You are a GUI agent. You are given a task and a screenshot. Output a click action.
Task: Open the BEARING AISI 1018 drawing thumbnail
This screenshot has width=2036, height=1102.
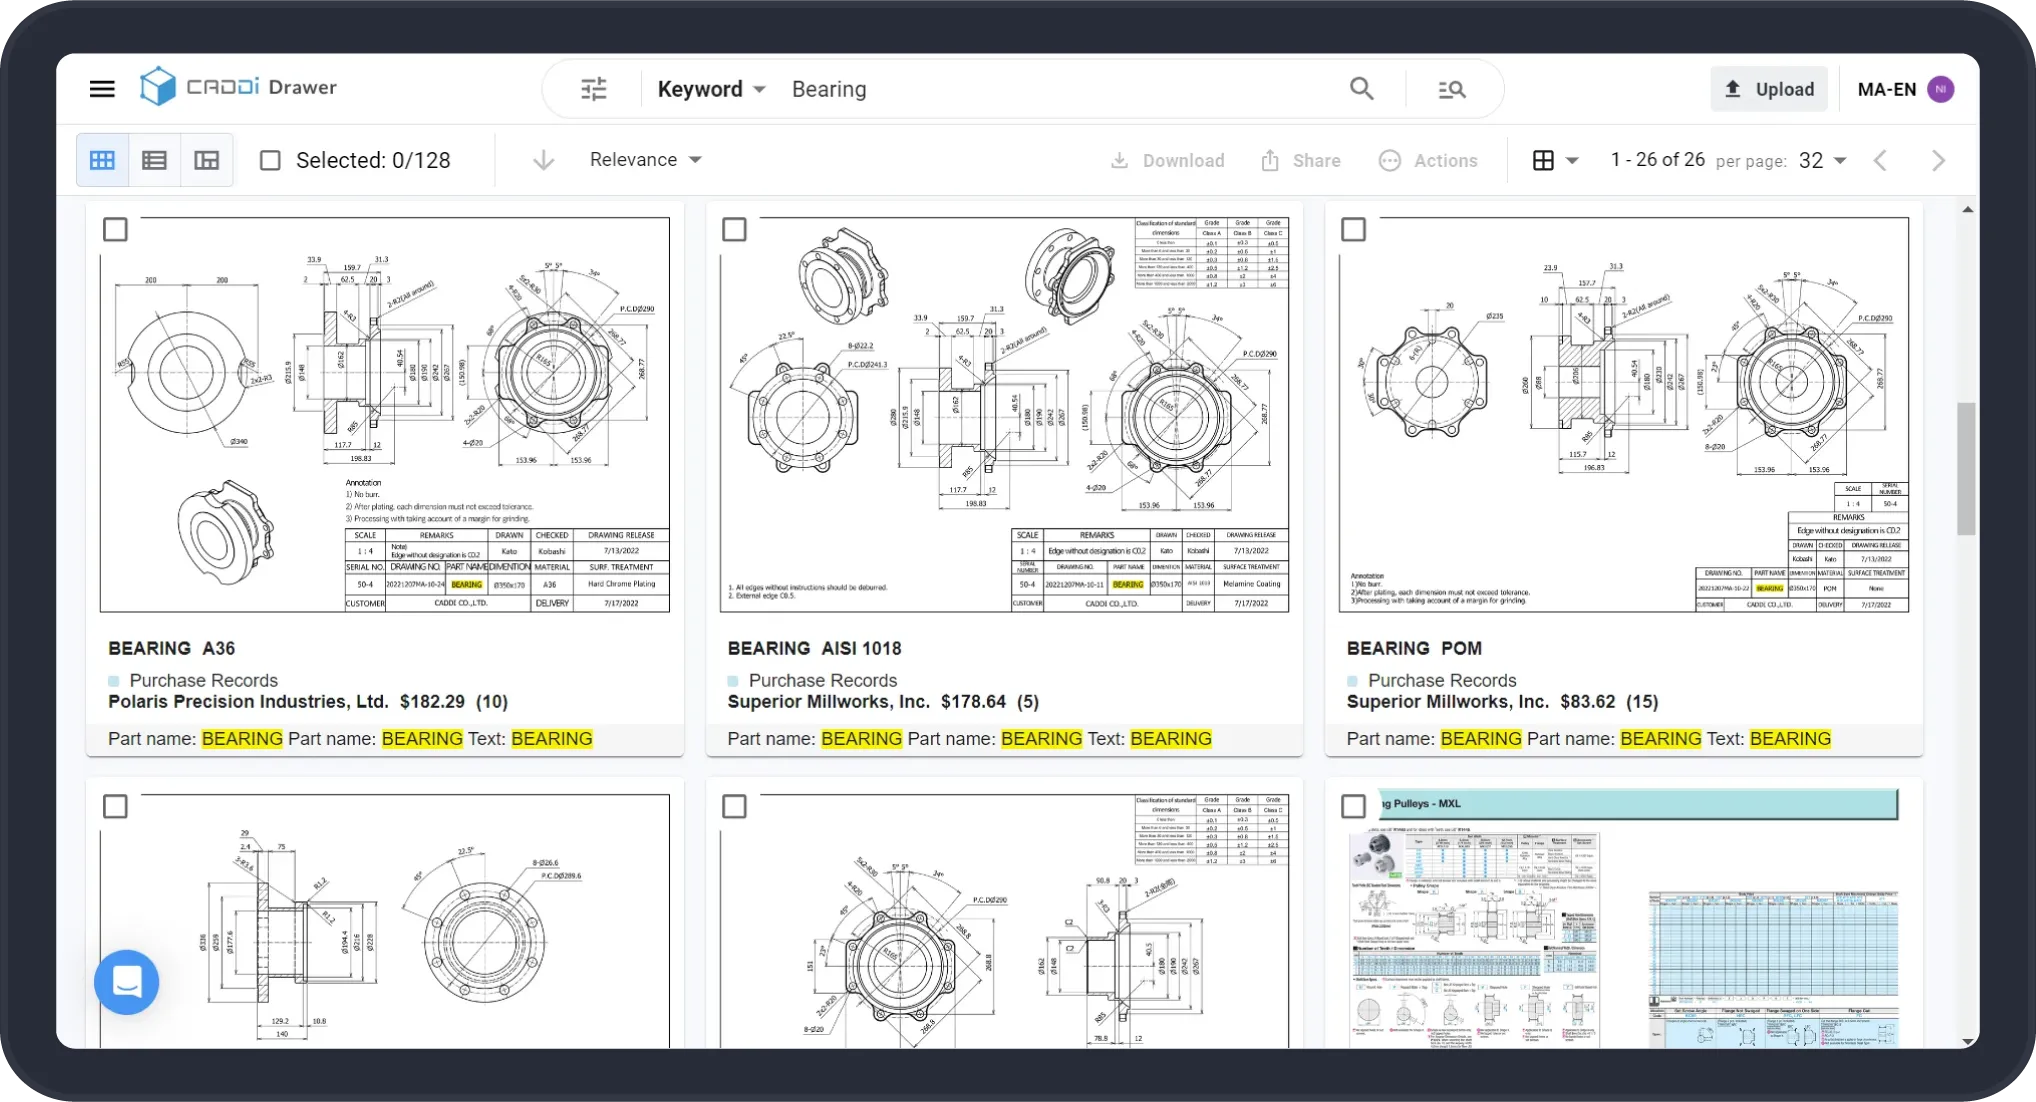pos(1004,414)
